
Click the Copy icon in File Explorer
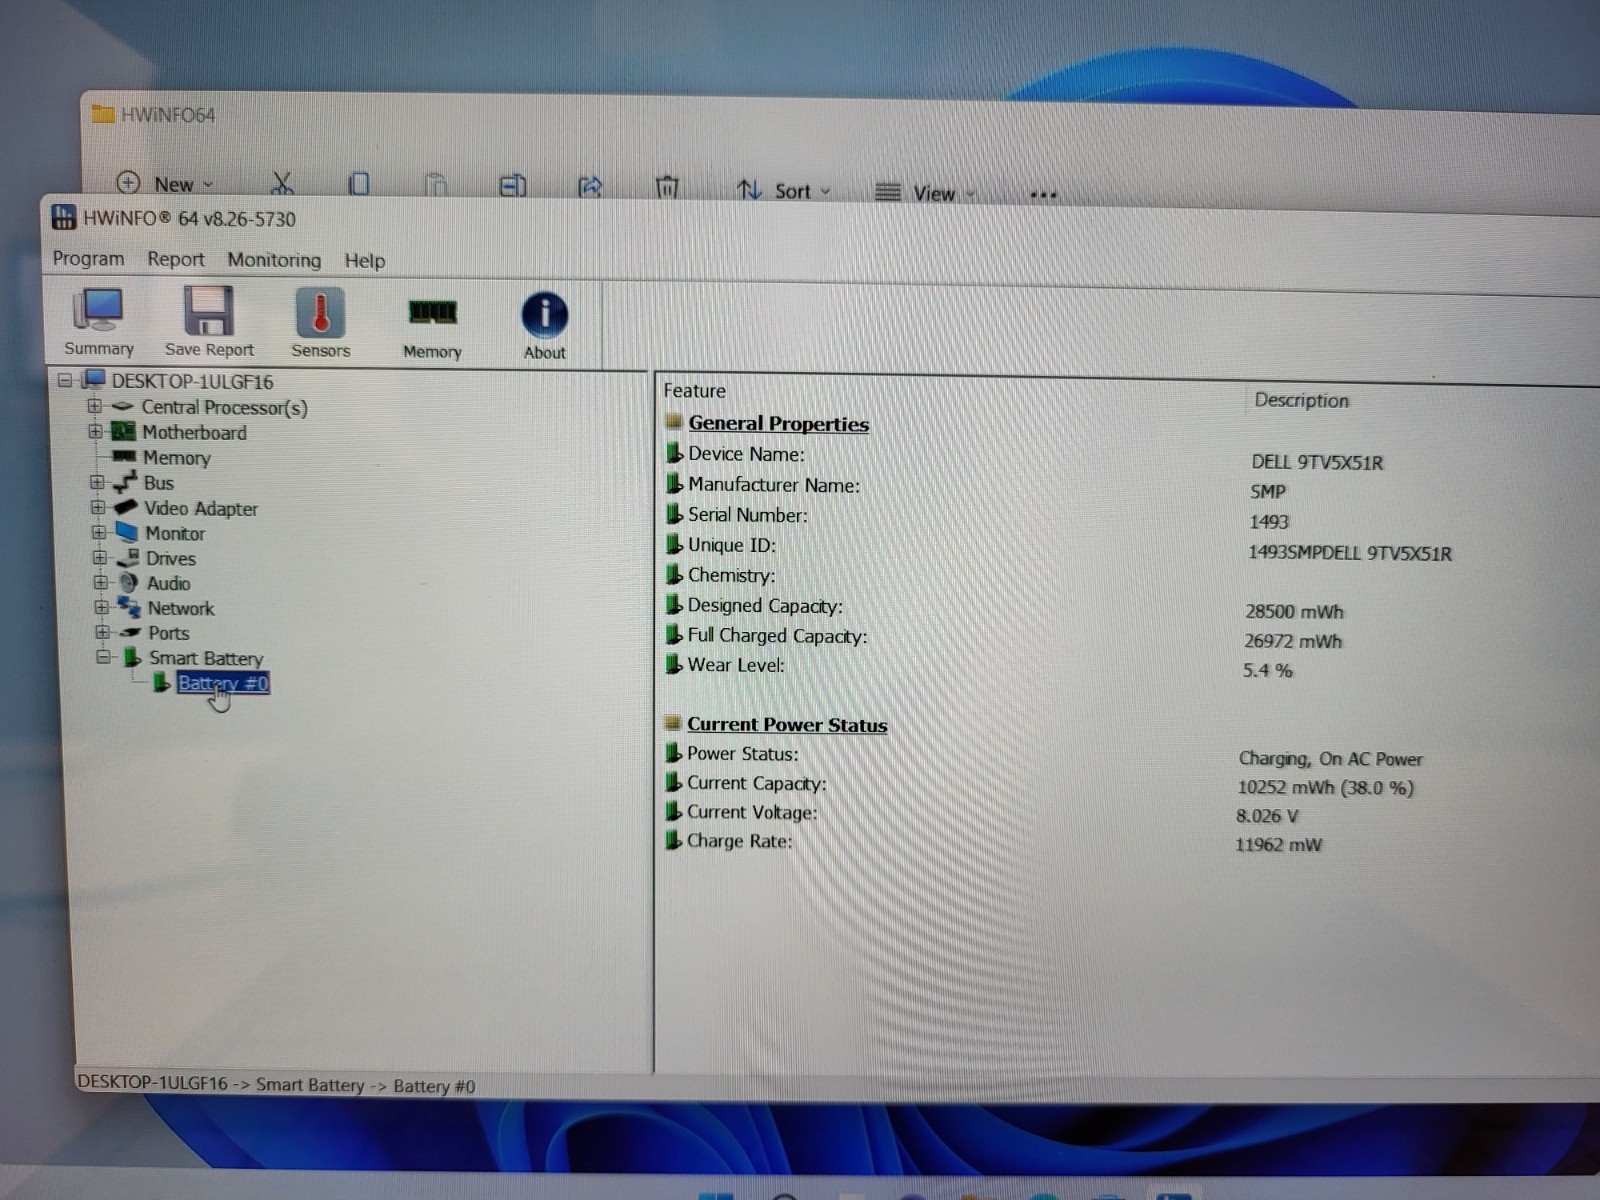pyautogui.click(x=359, y=184)
